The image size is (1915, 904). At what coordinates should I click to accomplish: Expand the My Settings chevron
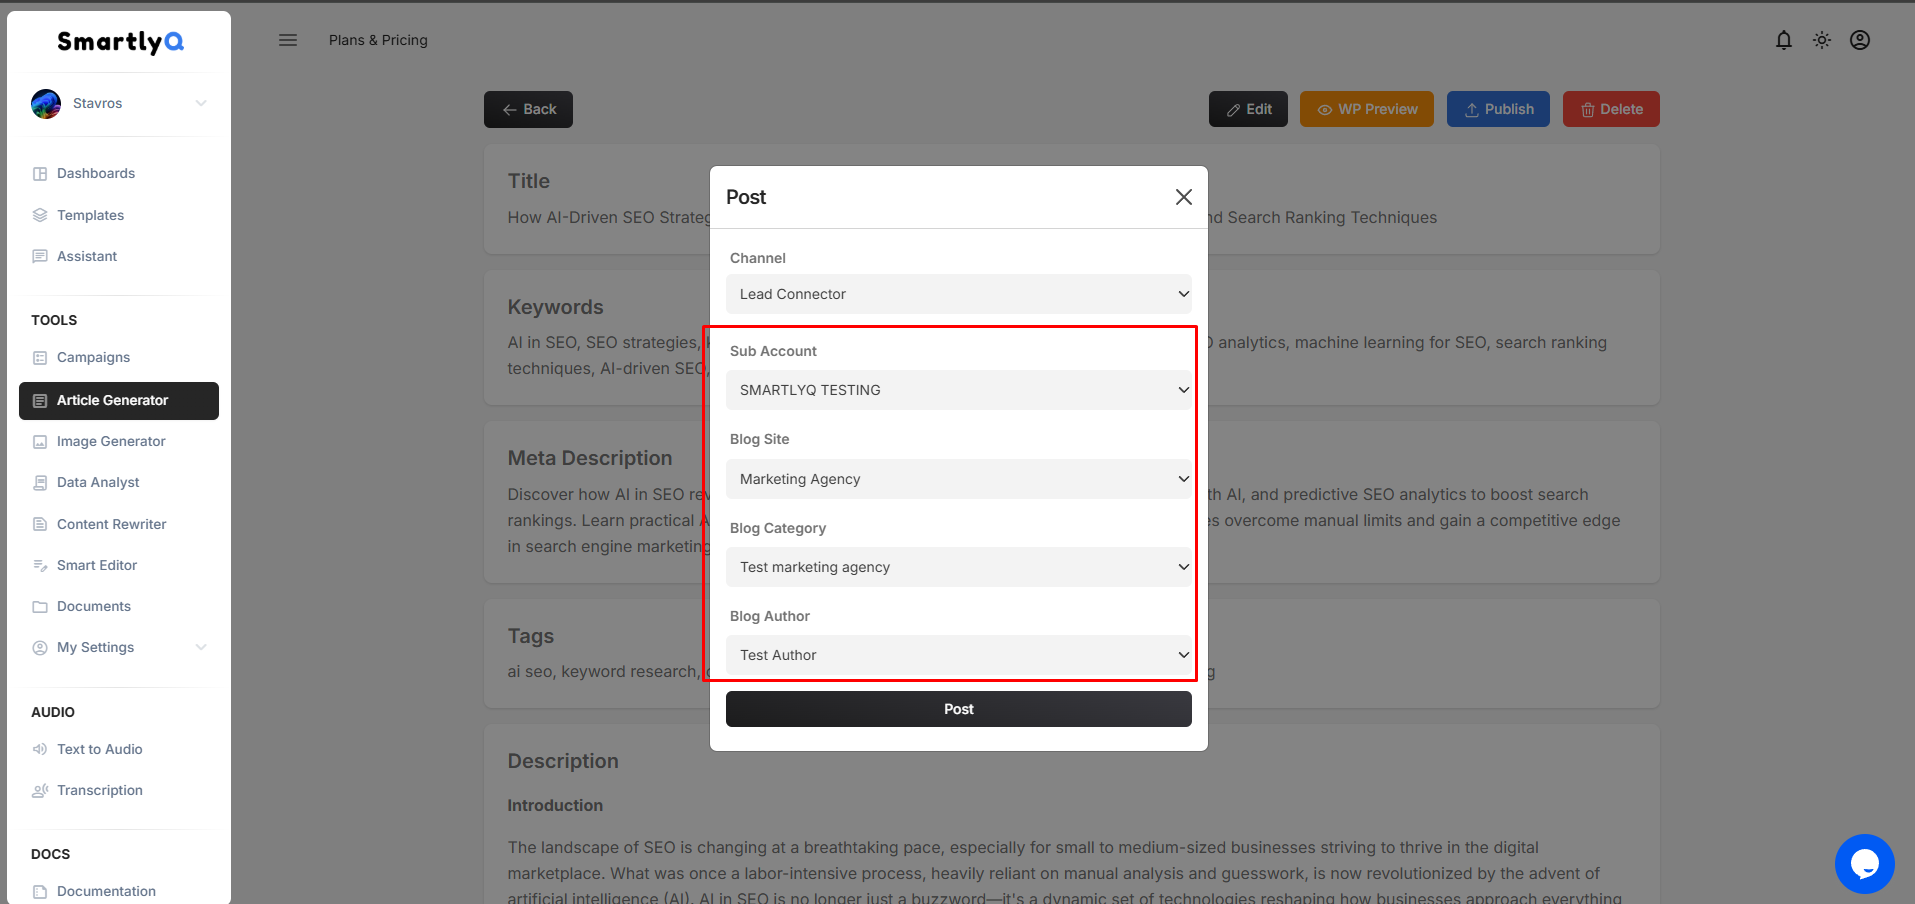click(x=201, y=647)
